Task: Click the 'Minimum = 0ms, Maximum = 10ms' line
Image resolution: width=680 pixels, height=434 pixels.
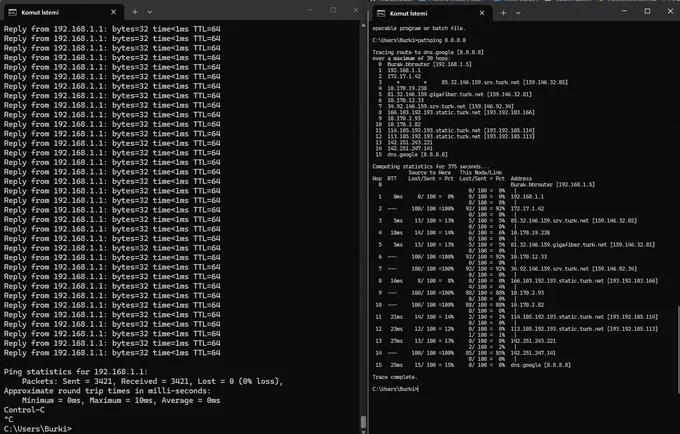Action: click(121, 400)
